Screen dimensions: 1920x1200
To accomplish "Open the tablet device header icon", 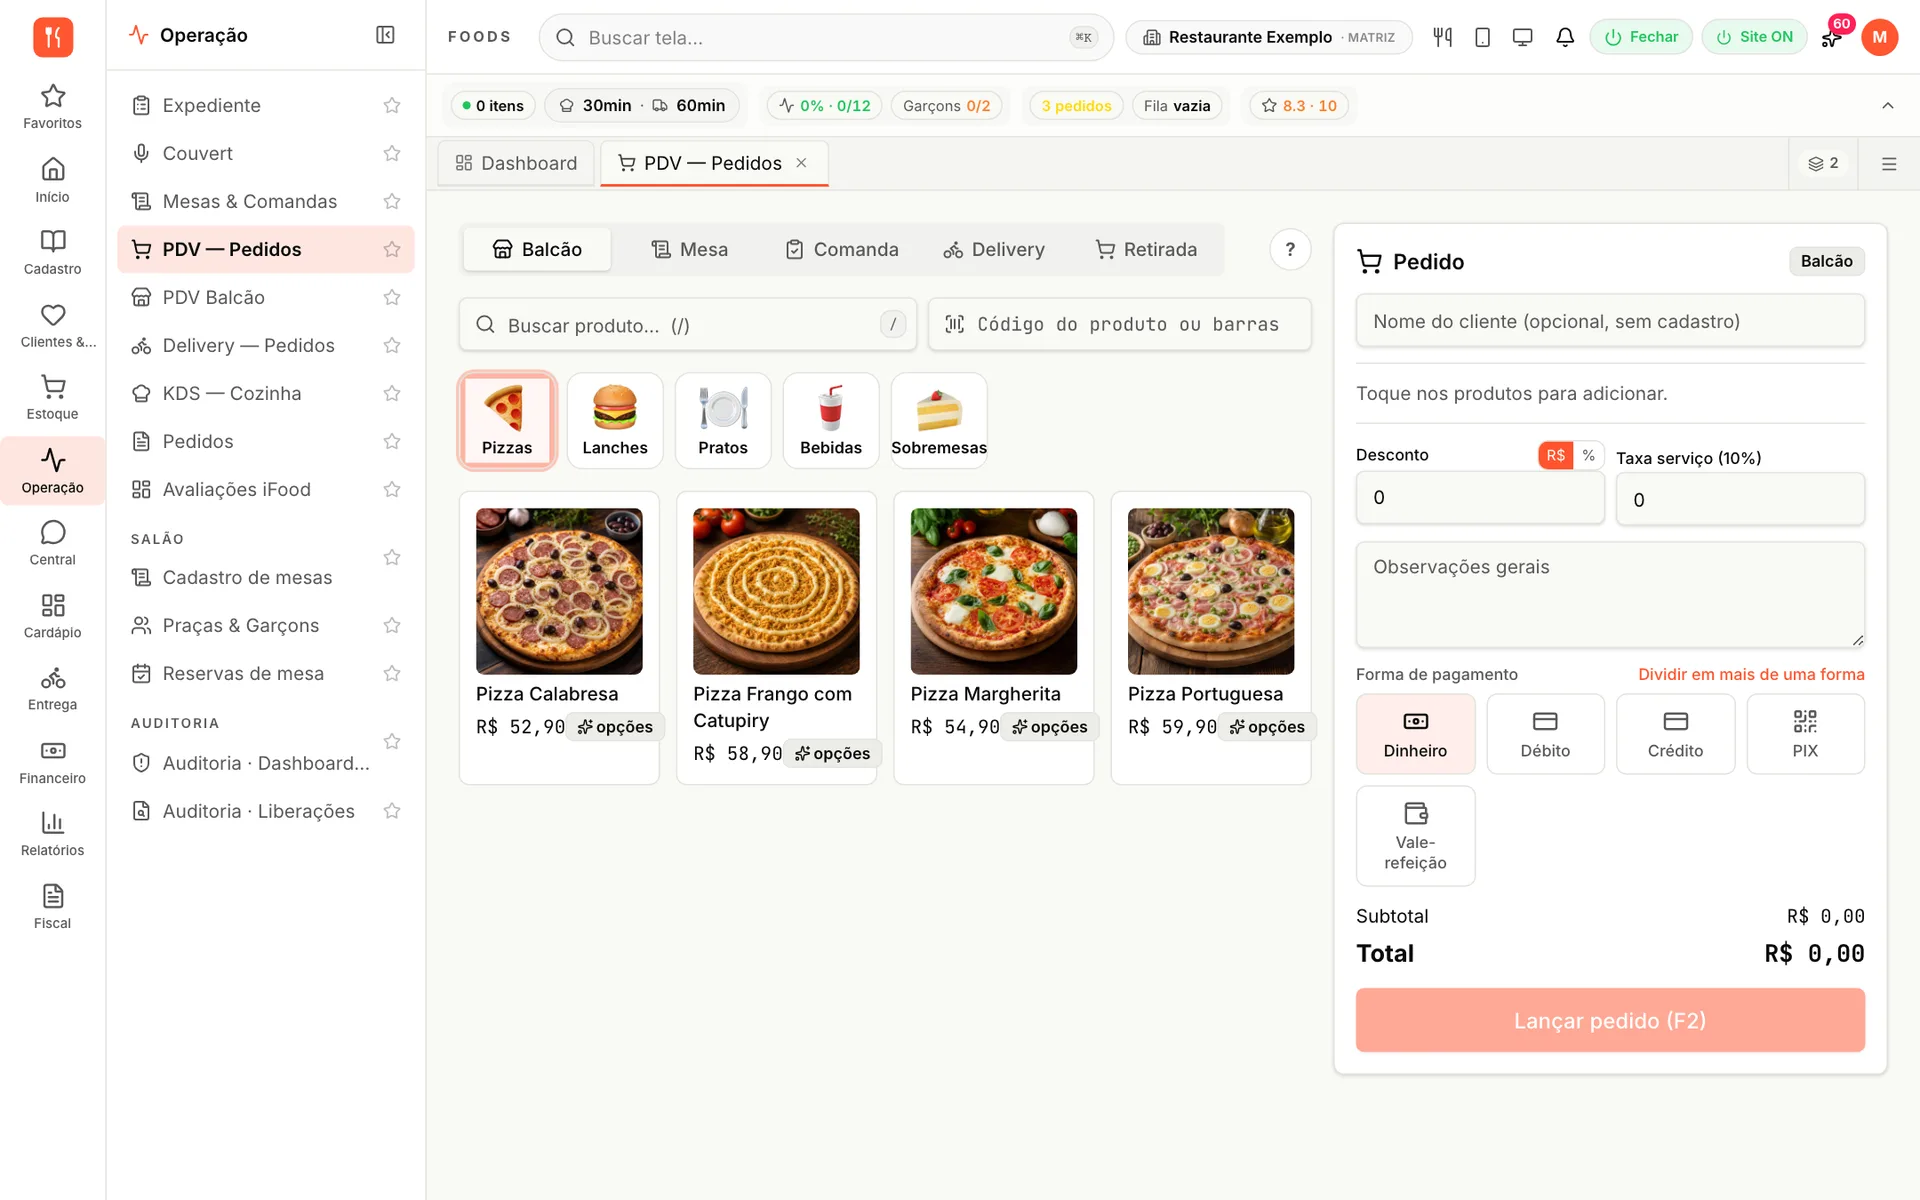I will point(1483,37).
